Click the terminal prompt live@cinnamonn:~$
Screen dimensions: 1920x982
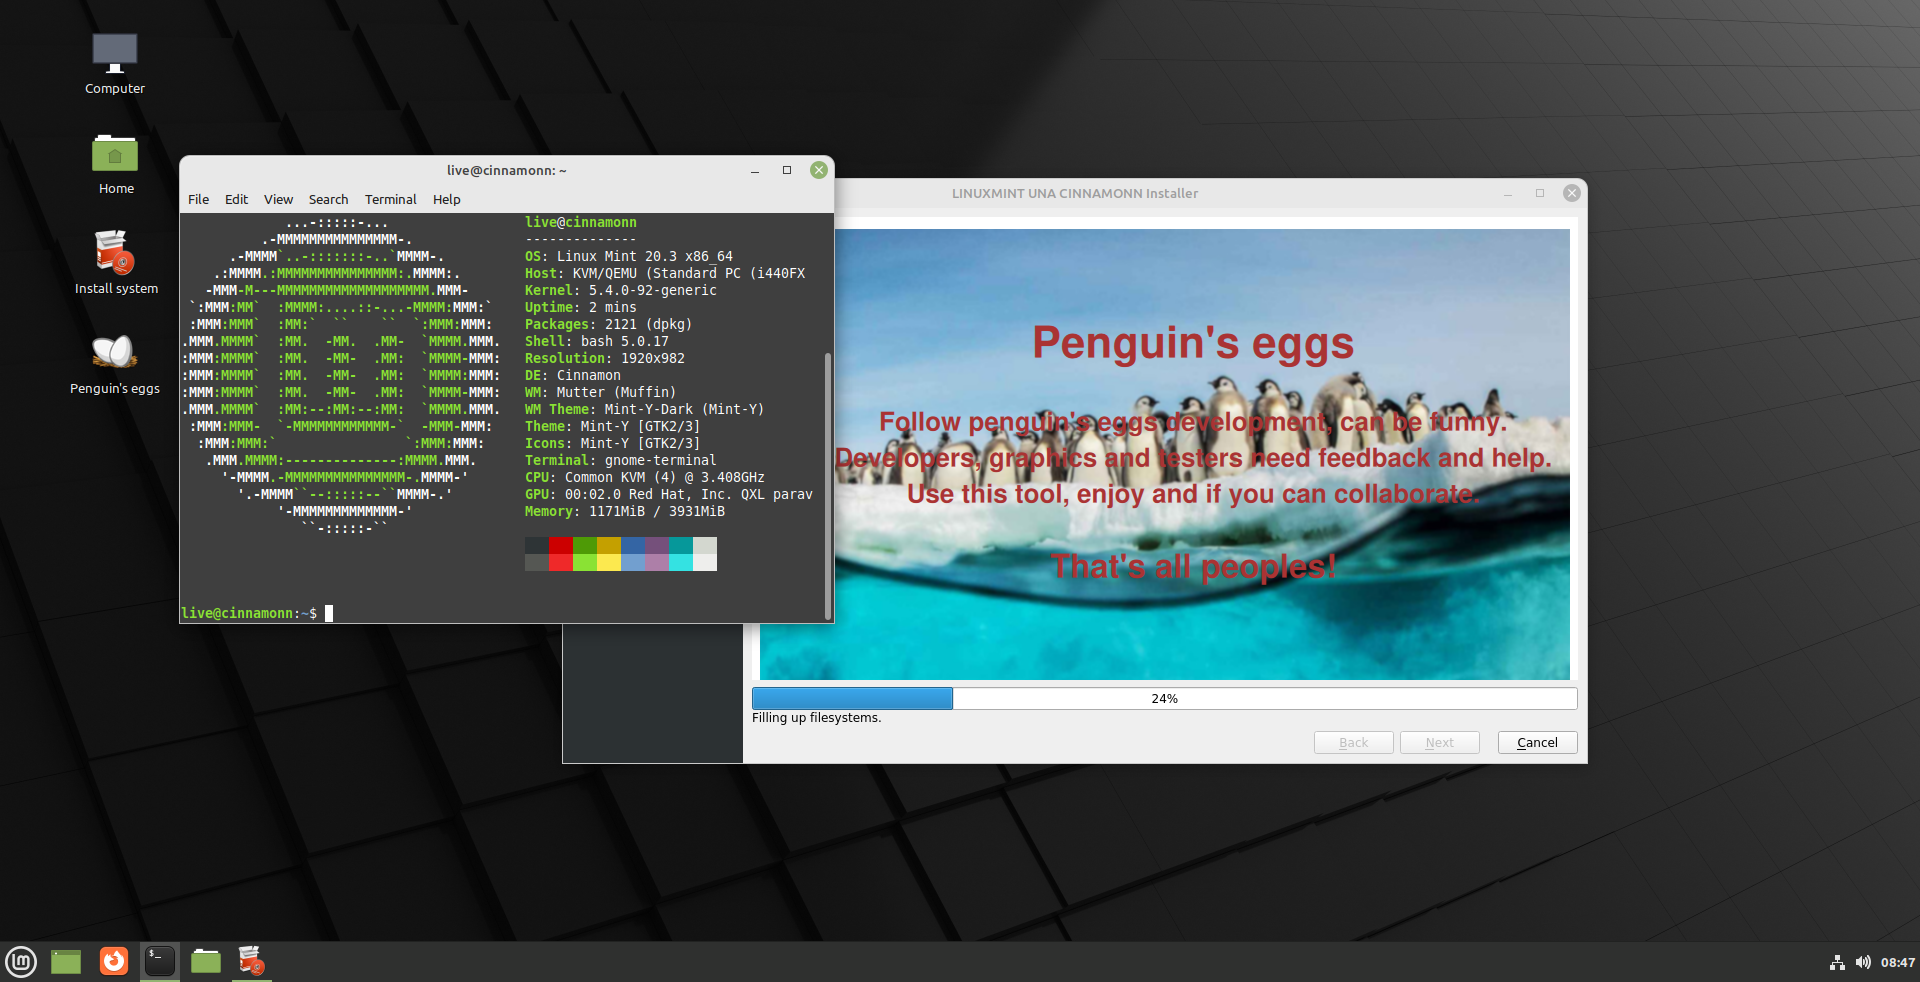click(x=249, y=613)
